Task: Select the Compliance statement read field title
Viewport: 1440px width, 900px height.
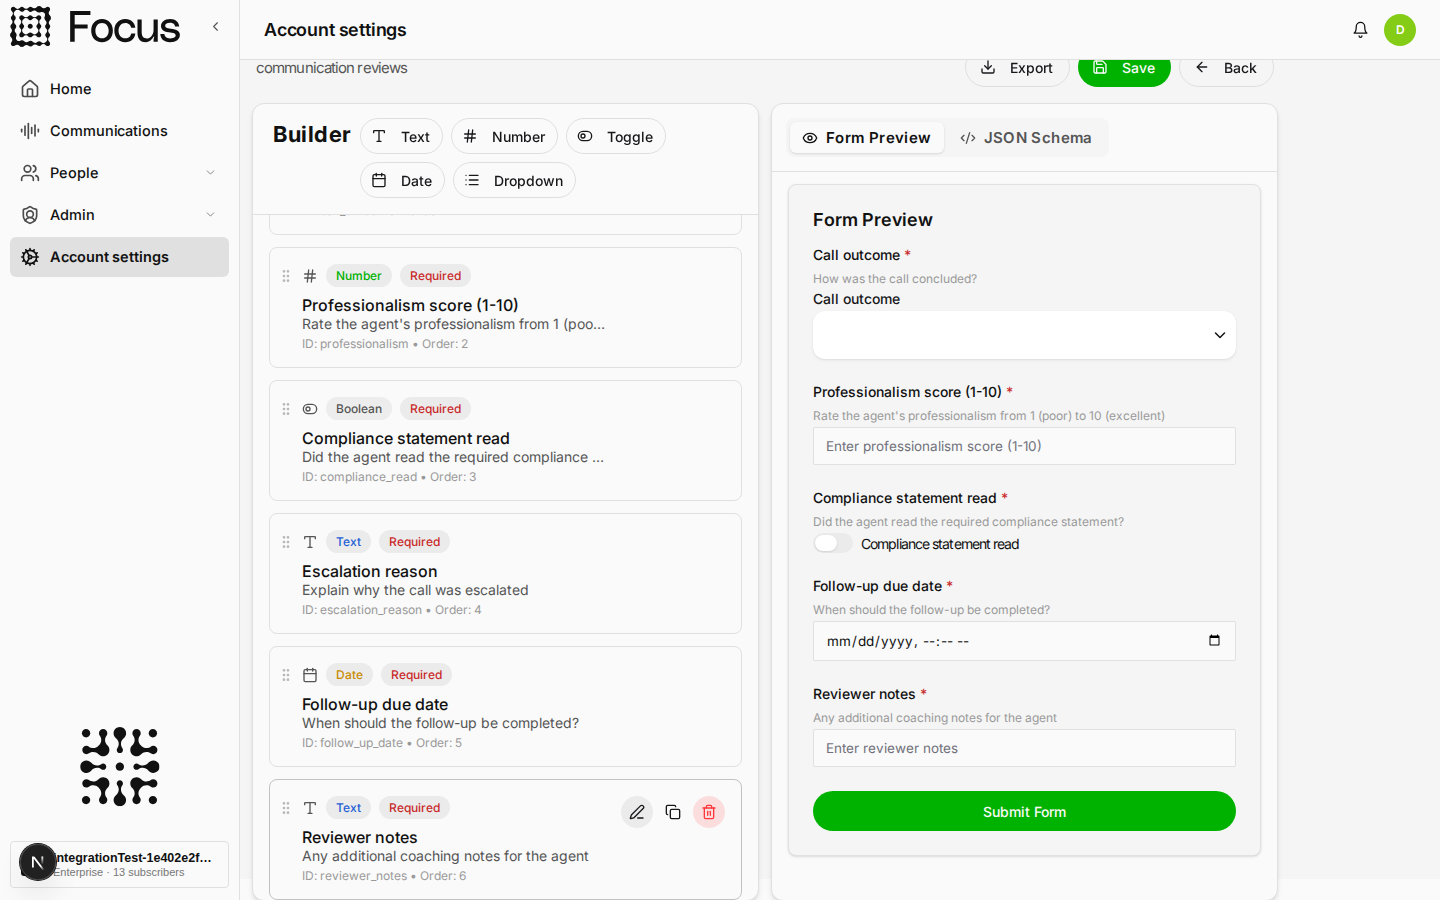Action: point(406,438)
